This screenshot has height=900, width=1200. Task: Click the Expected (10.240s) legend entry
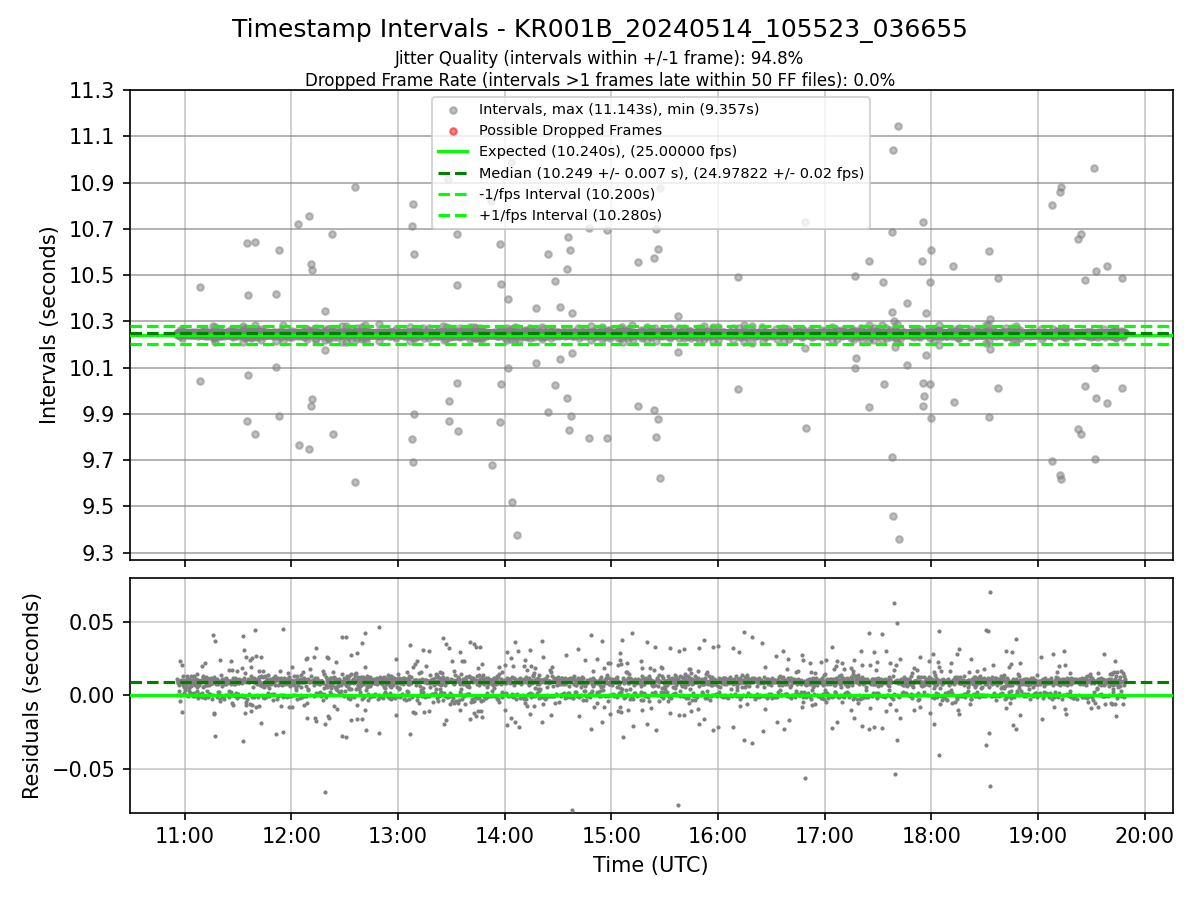pos(608,151)
